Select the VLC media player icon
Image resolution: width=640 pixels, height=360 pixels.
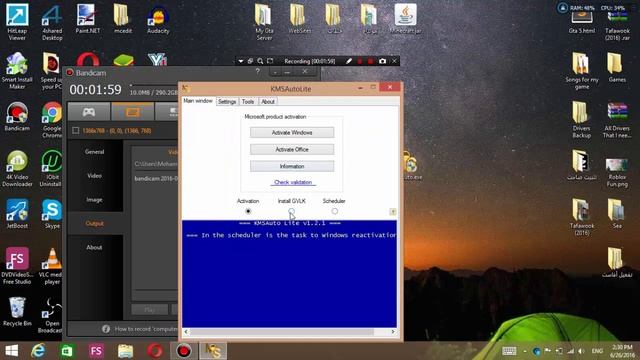[51, 265]
